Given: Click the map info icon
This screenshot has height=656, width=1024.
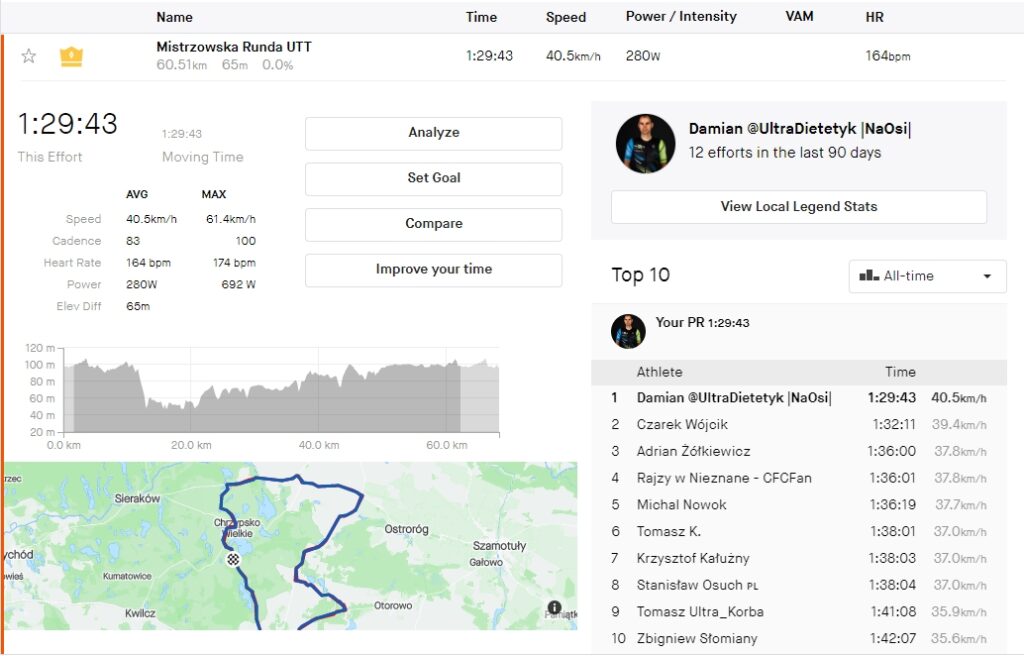Looking at the screenshot, I should point(555,607).
